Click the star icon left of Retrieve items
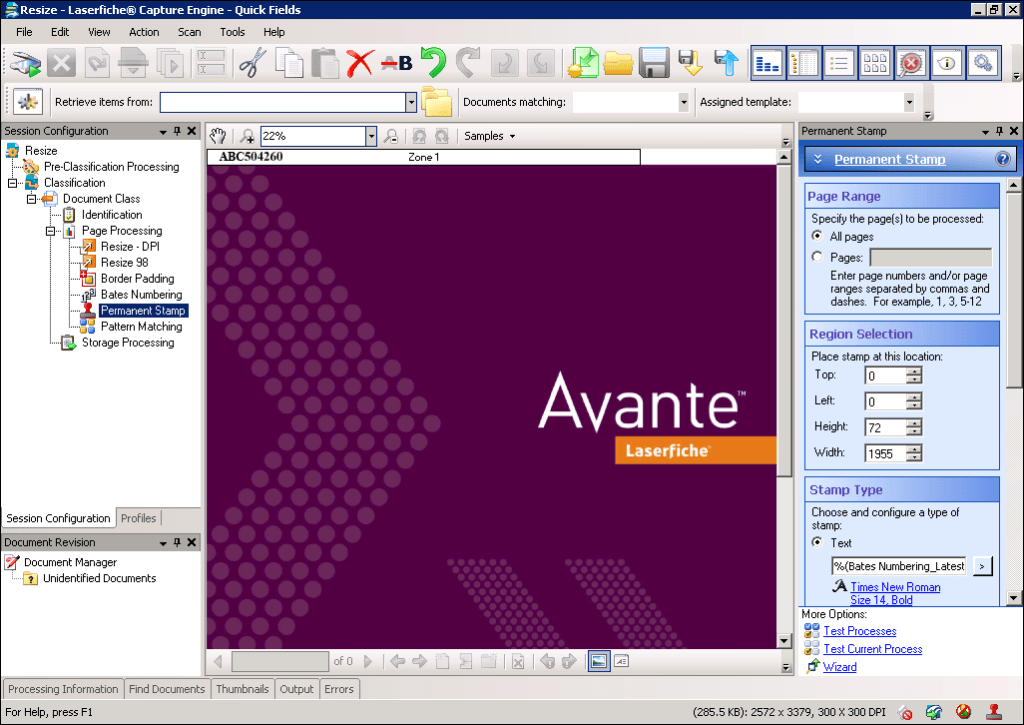1024x725 pixels. click(27, 102)
